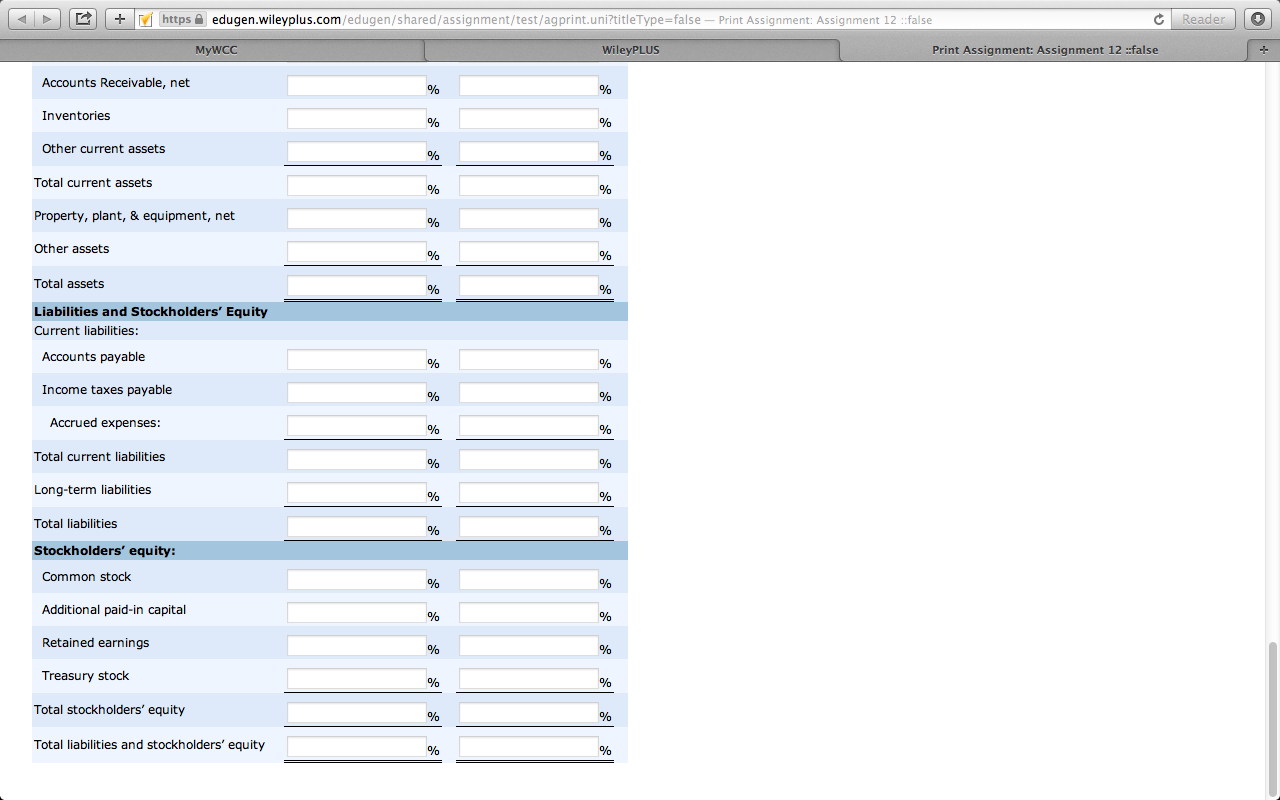
Task: Select the right Treasury stock percent box
Action: click(529, 679)
